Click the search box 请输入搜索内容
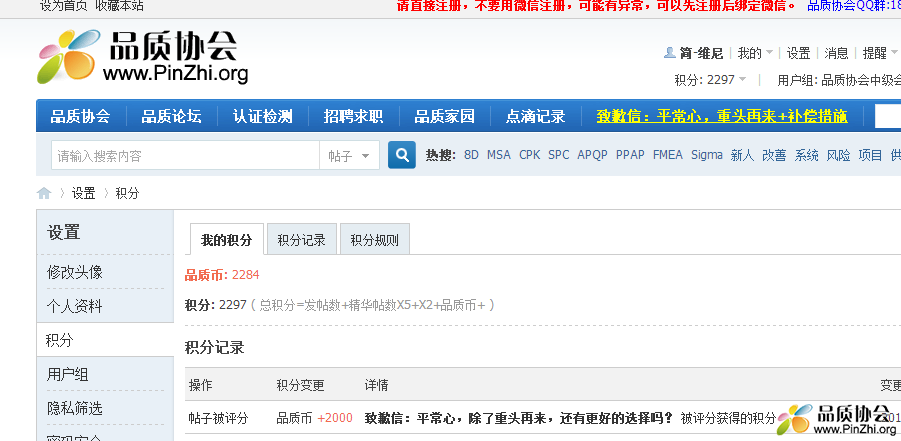Viewport: 901px width, 441px height. [x=185, y=156]
